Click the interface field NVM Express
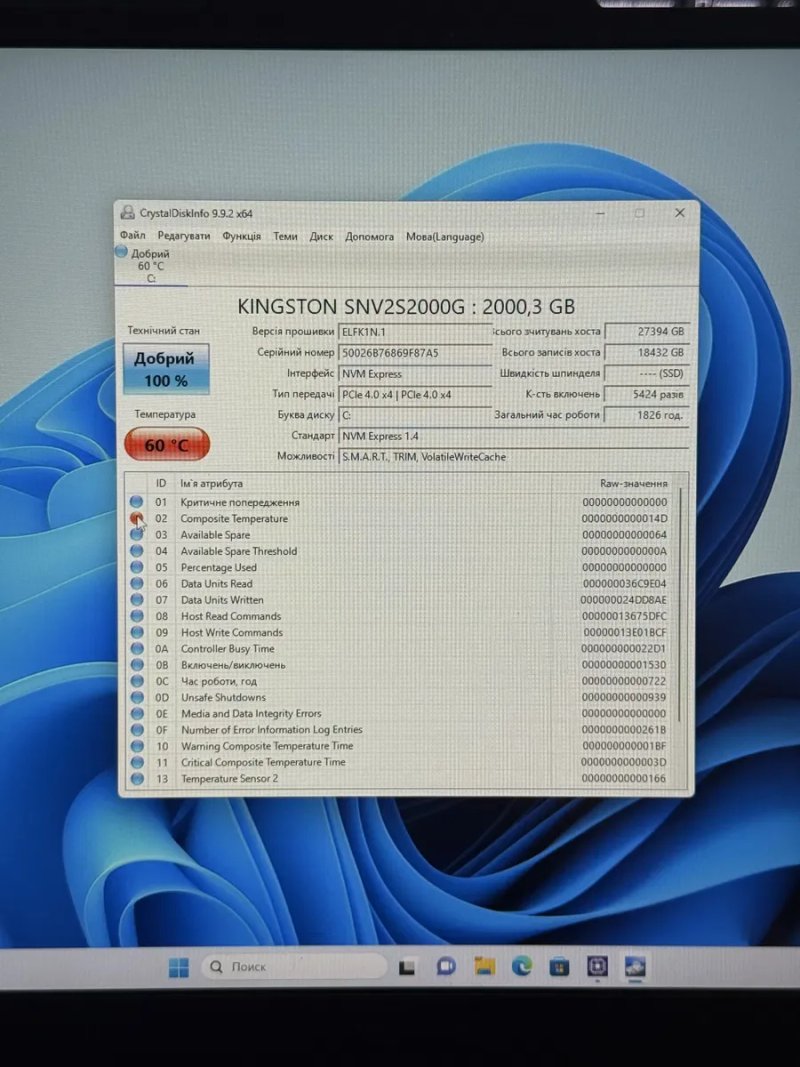800x1067 pixels. (x=415, y=374)
